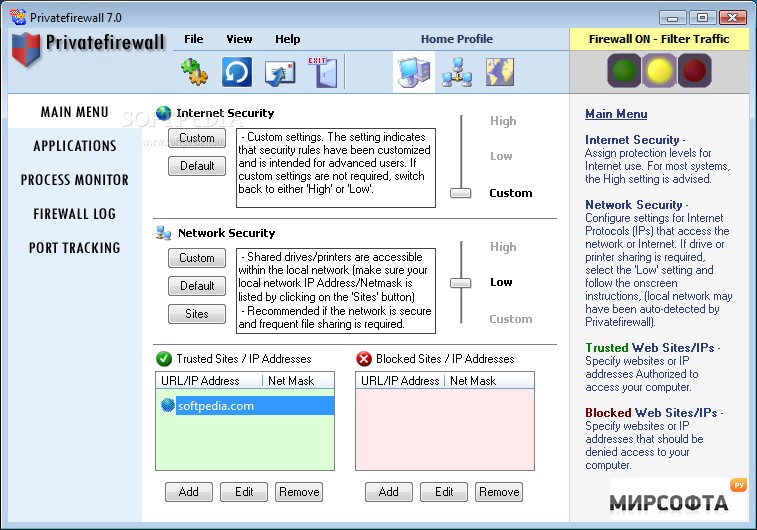The height and width of the screenshot is (530, 757).
Task: Open the Firewall Log tab
Action: (75, 213)
